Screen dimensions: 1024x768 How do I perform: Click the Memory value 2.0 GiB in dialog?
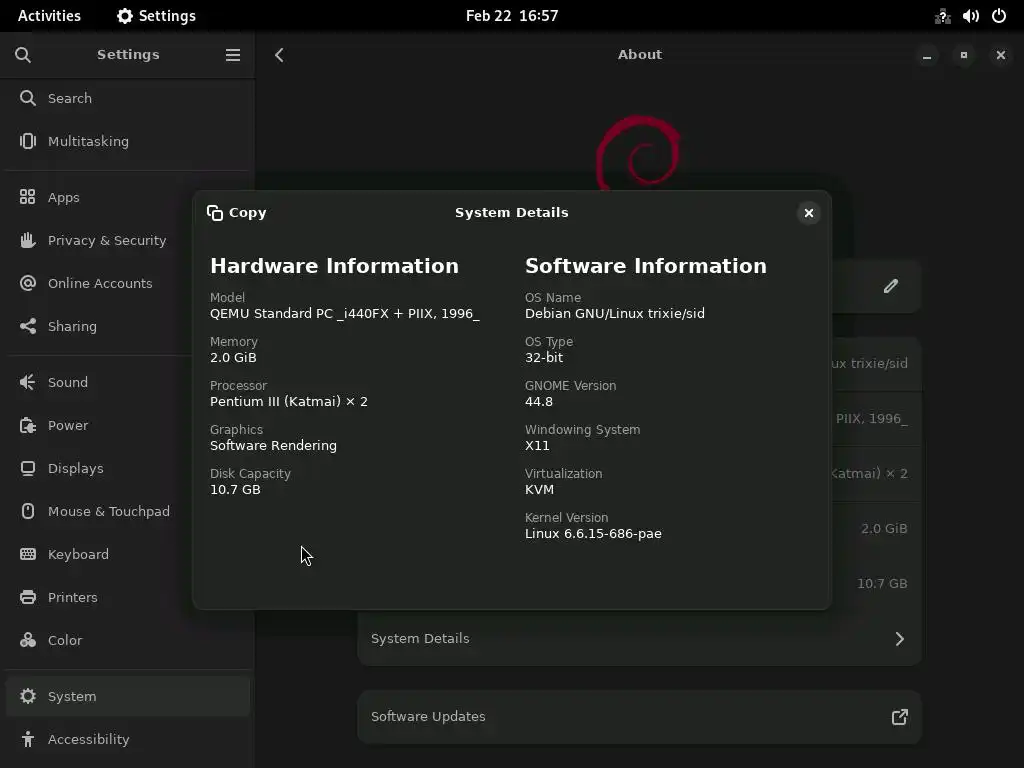[233, 358]
